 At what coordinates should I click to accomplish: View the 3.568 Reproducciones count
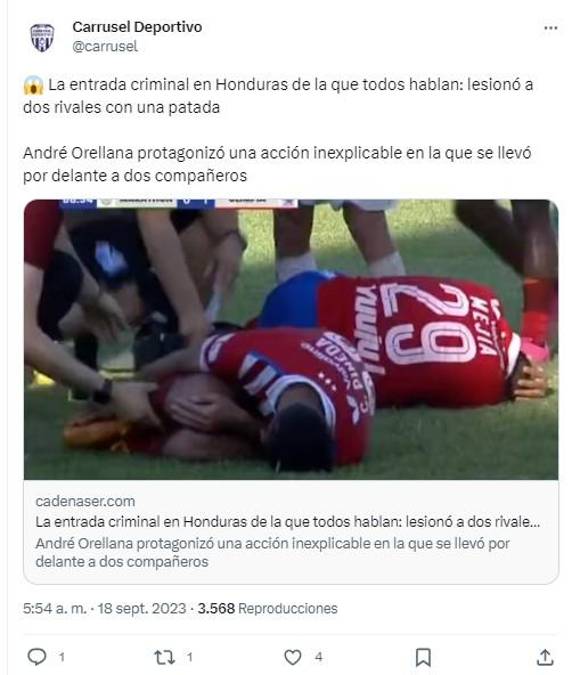coord(267,608)
